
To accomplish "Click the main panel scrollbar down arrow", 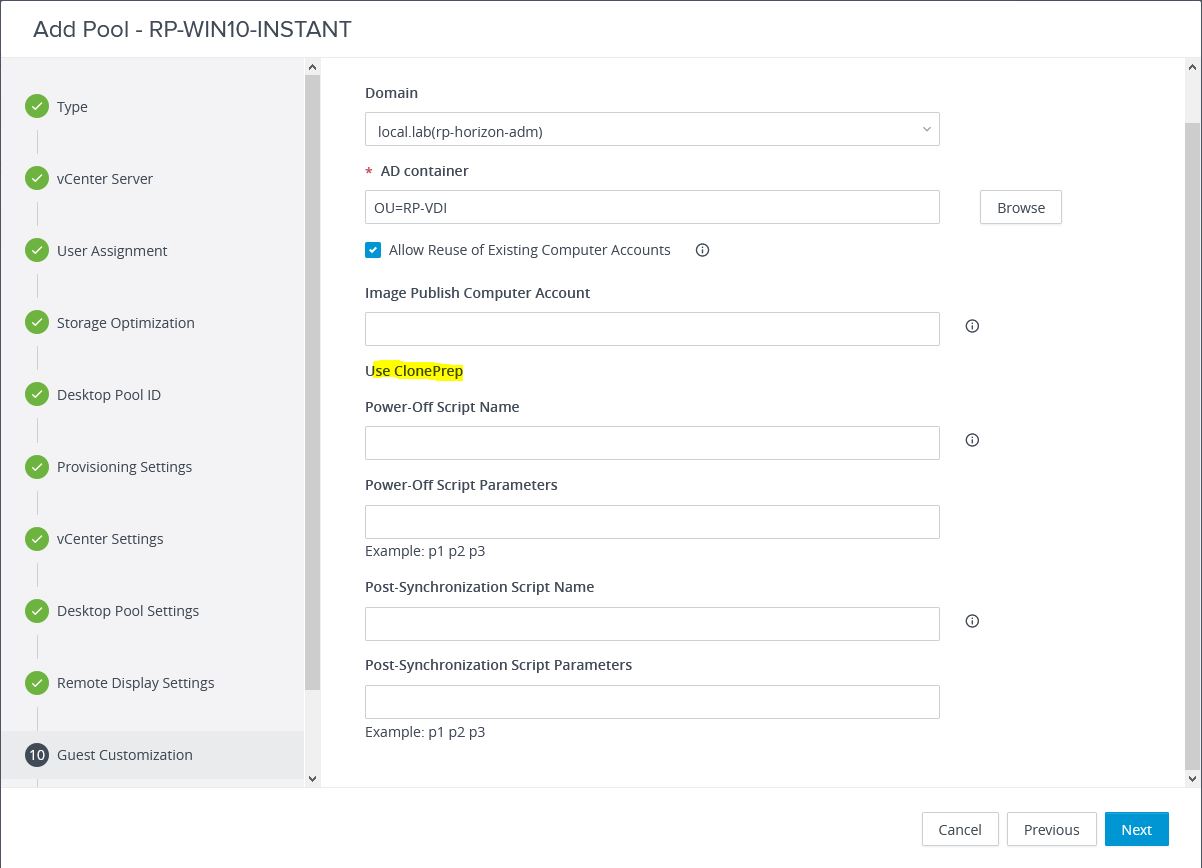I will click(1192, 778).
